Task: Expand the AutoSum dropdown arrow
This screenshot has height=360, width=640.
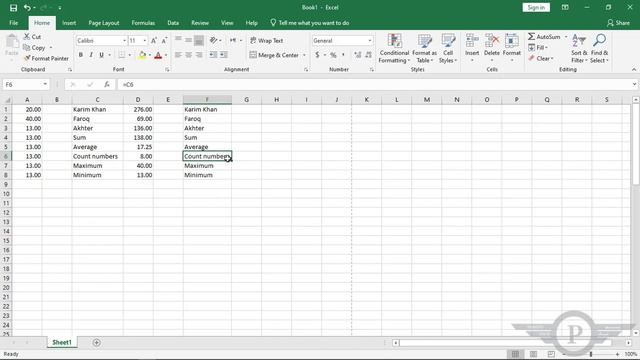Action: 566,37
